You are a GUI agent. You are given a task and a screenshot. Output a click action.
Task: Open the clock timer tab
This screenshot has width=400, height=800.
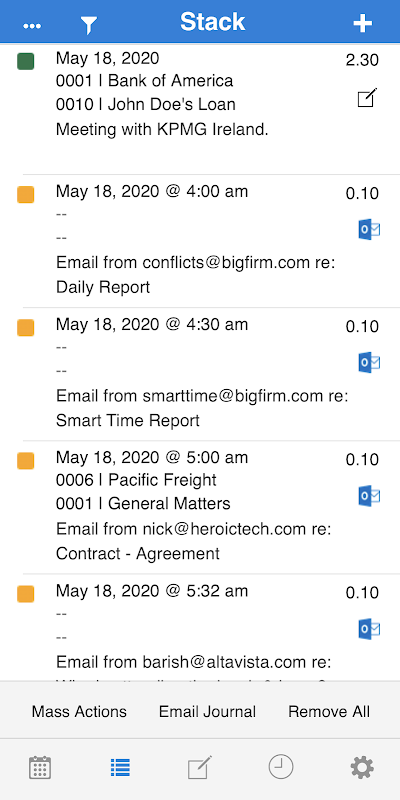pos(281,767)
